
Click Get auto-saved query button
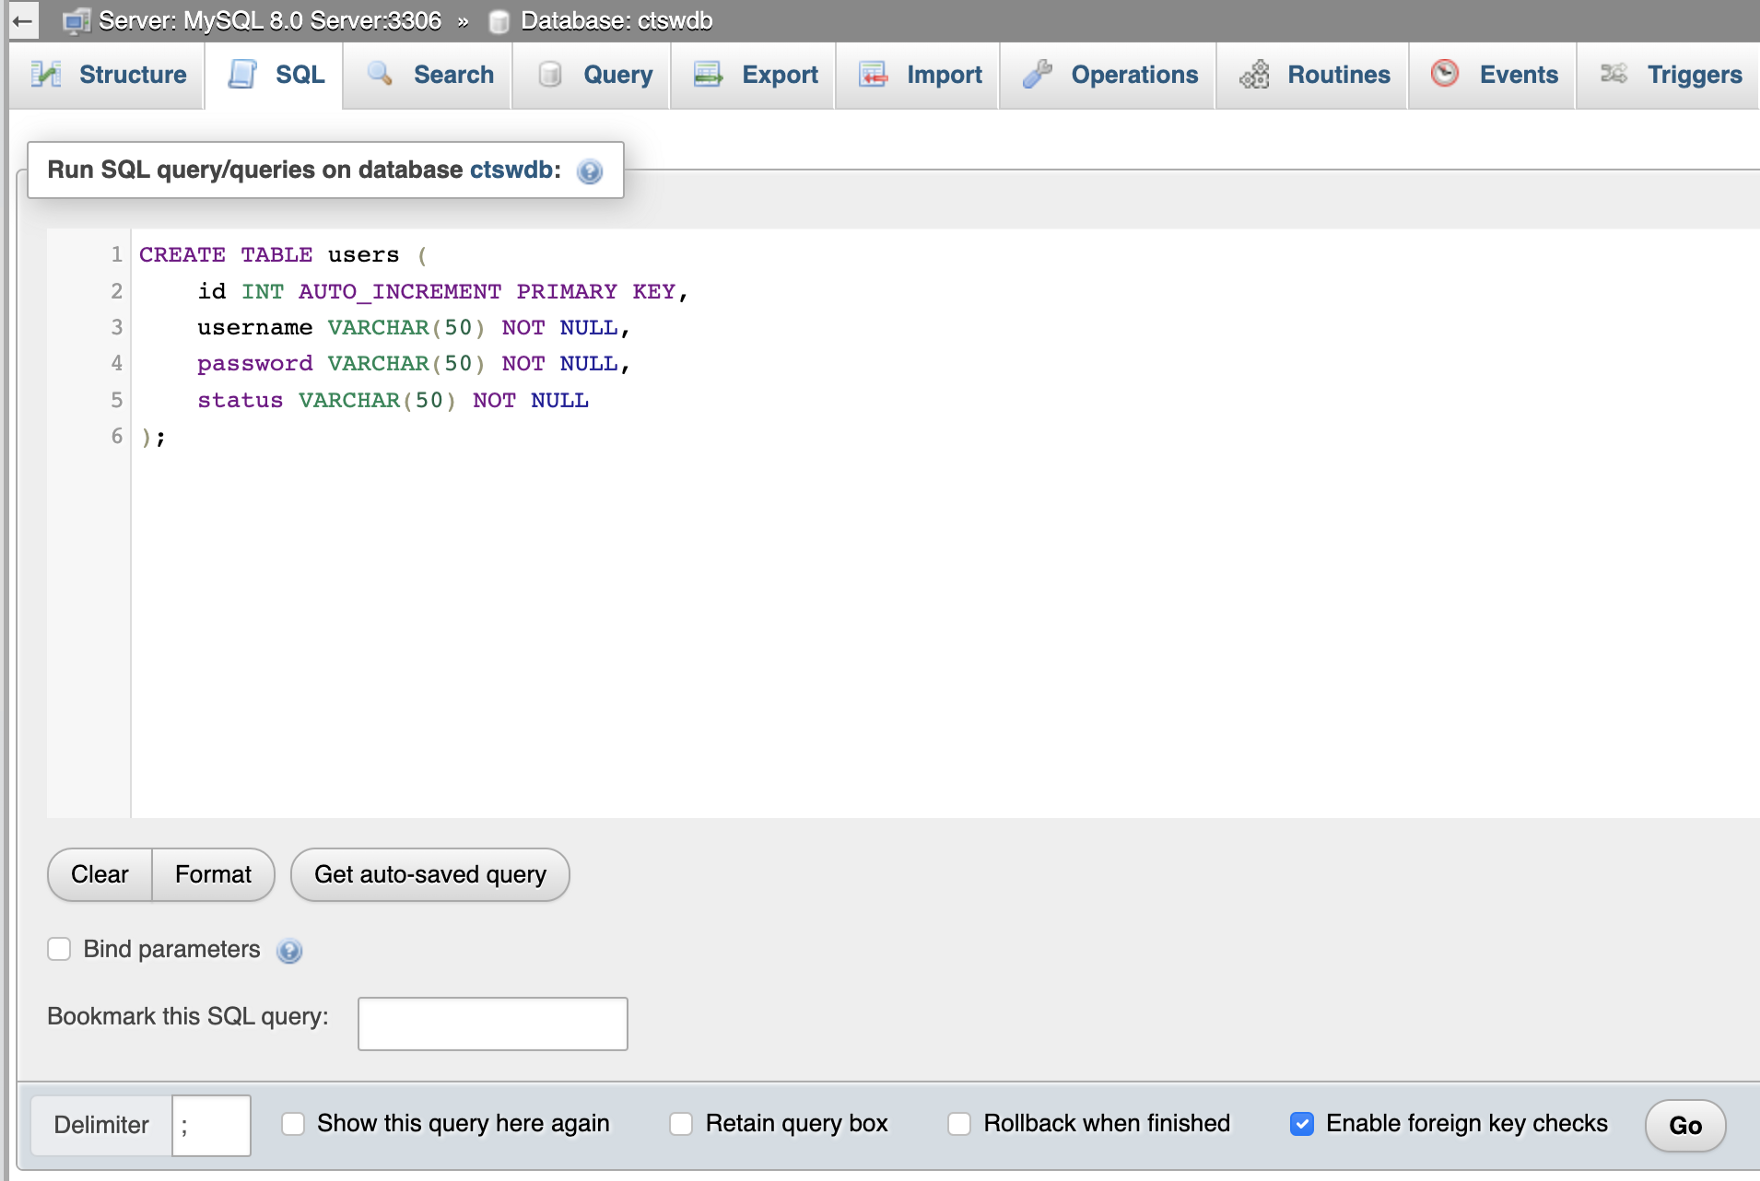[430, 875]
